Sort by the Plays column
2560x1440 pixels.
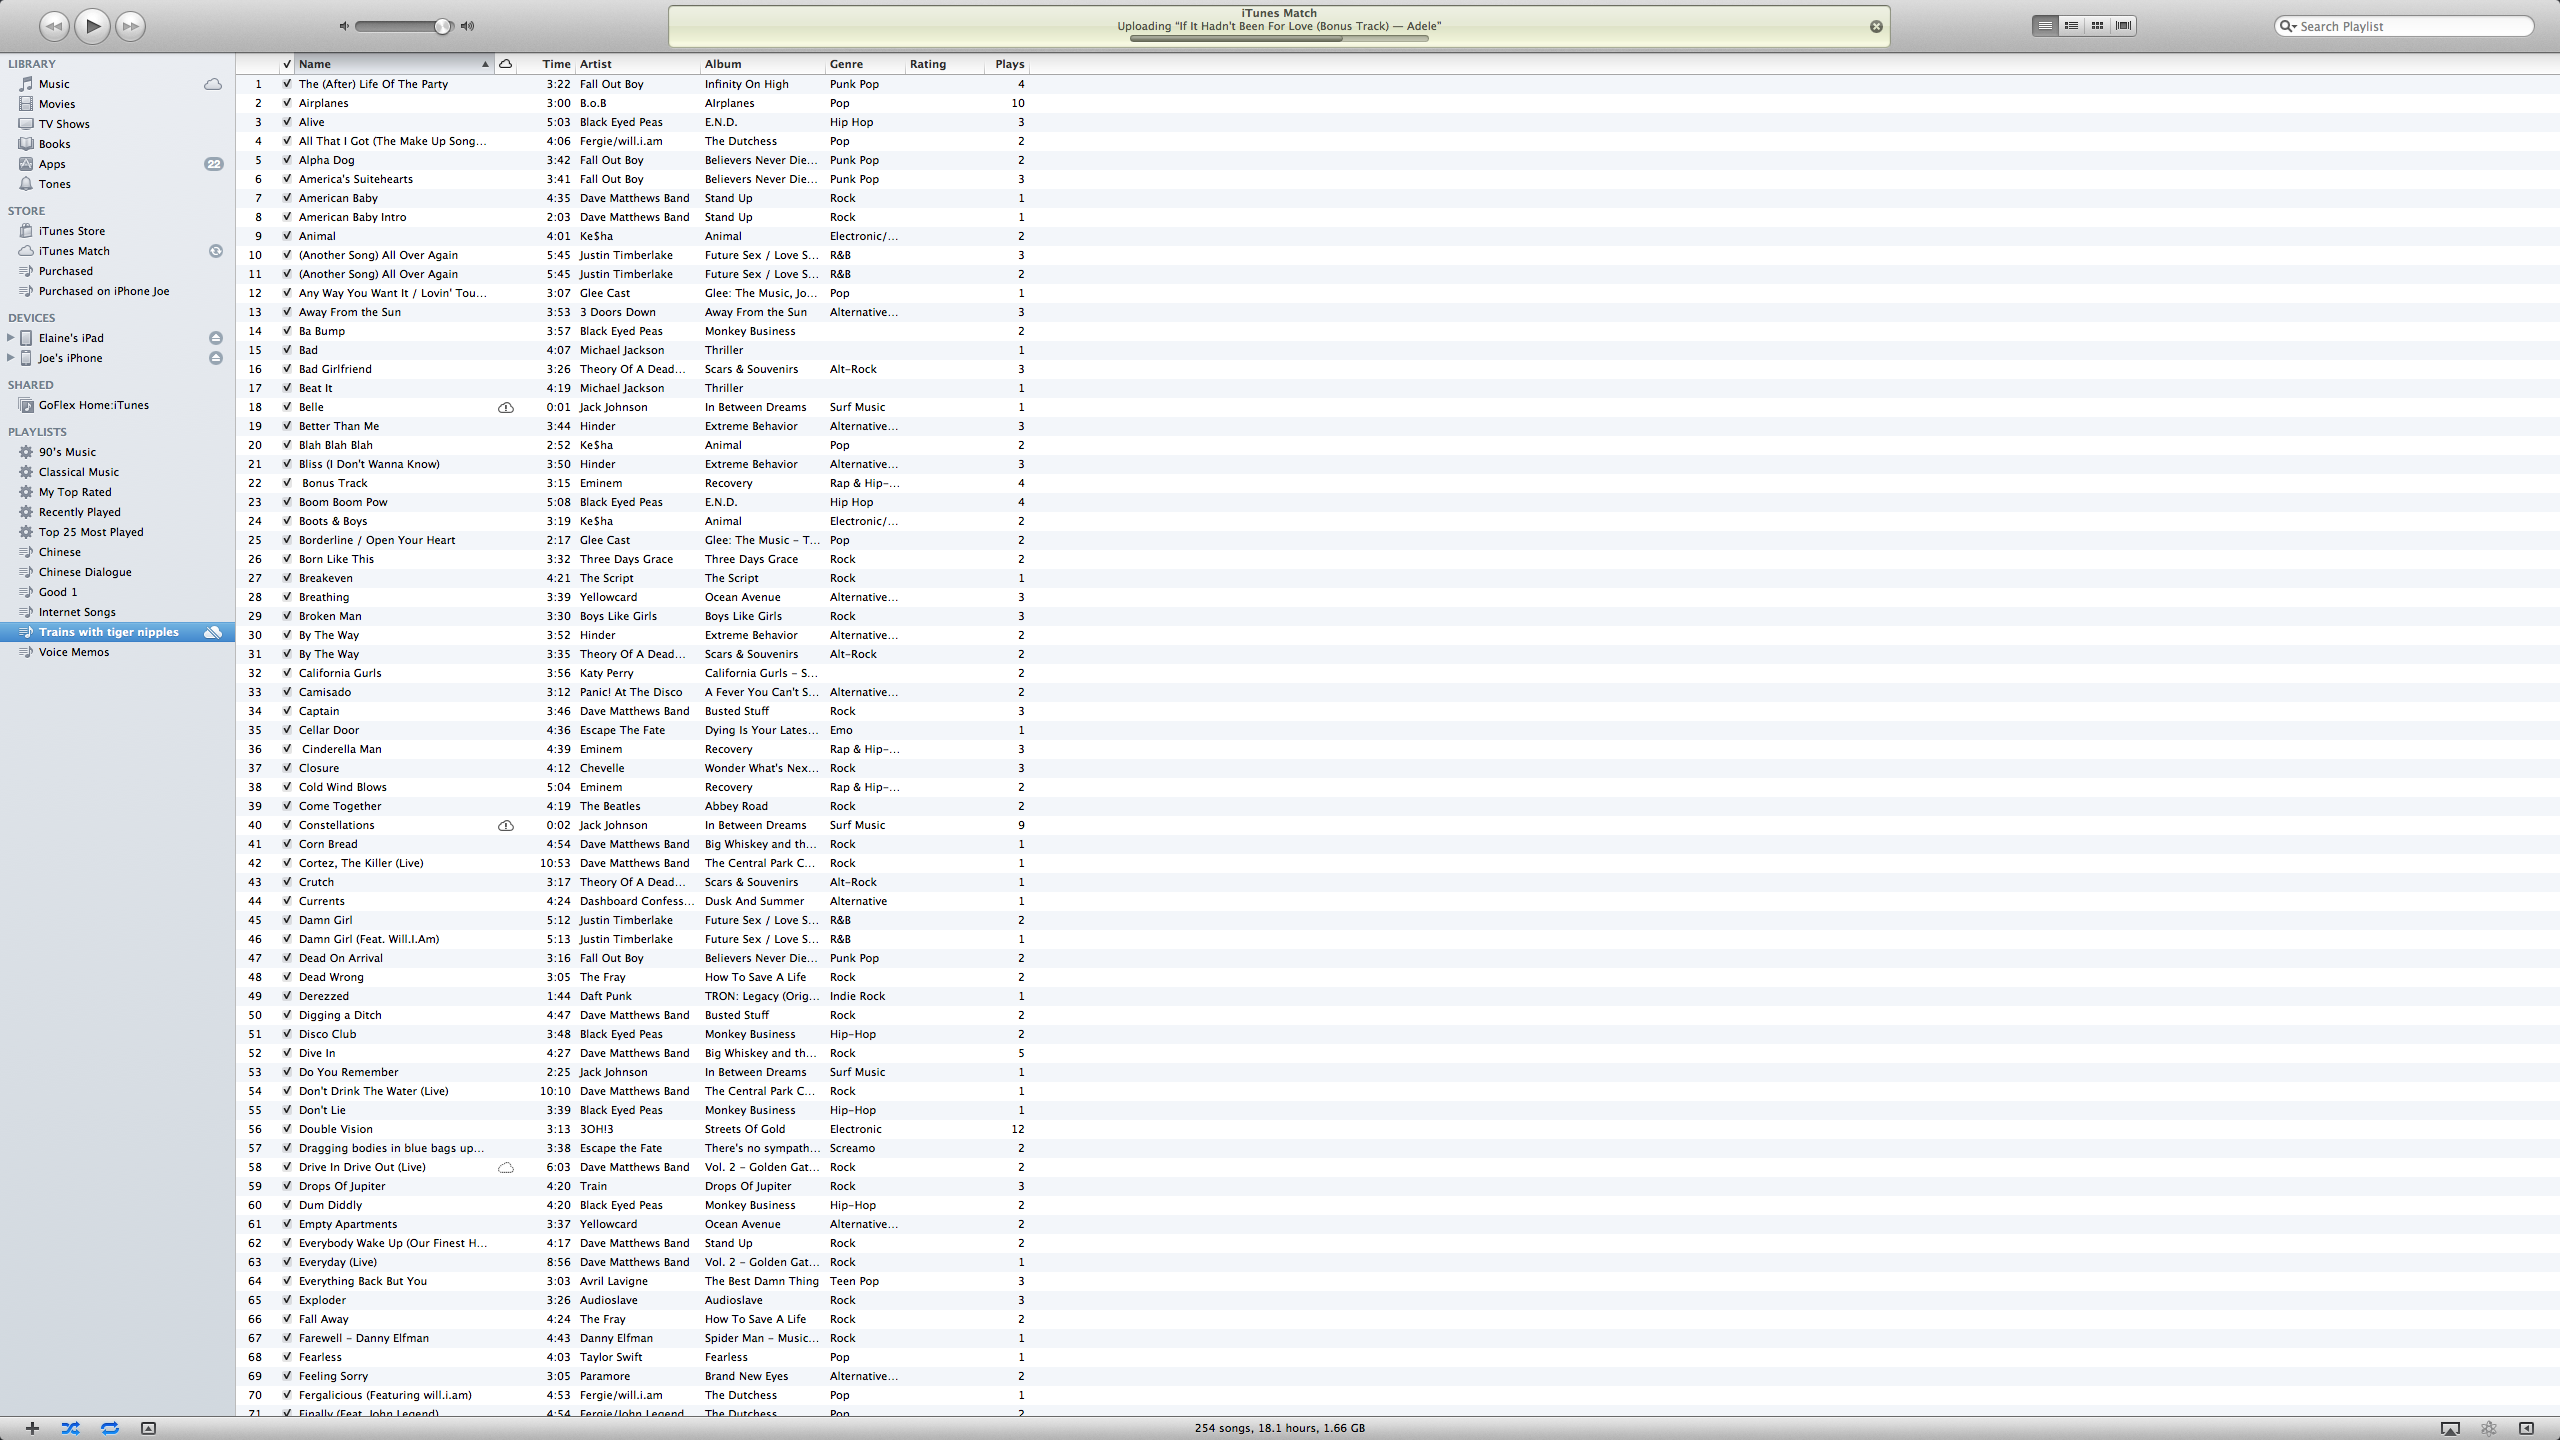pos(1008,64)
